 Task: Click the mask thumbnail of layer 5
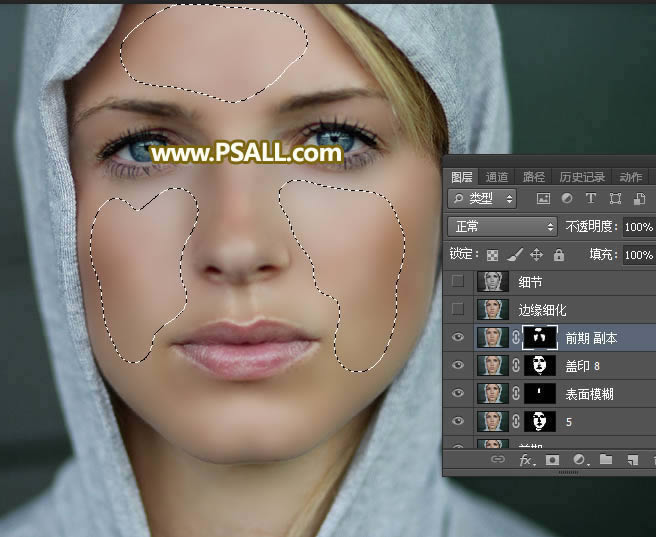[x=540, y=422]
